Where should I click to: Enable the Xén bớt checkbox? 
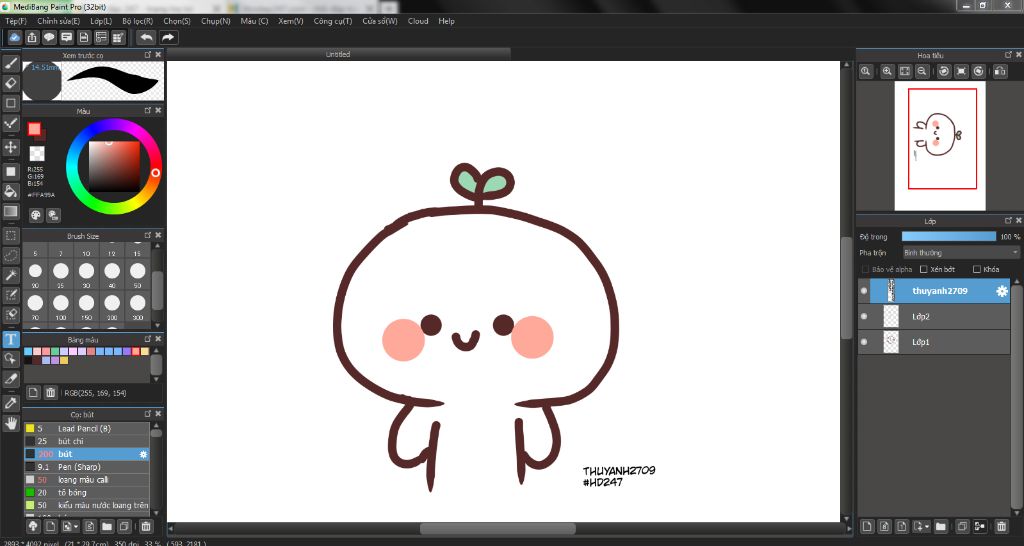[923, 269]
